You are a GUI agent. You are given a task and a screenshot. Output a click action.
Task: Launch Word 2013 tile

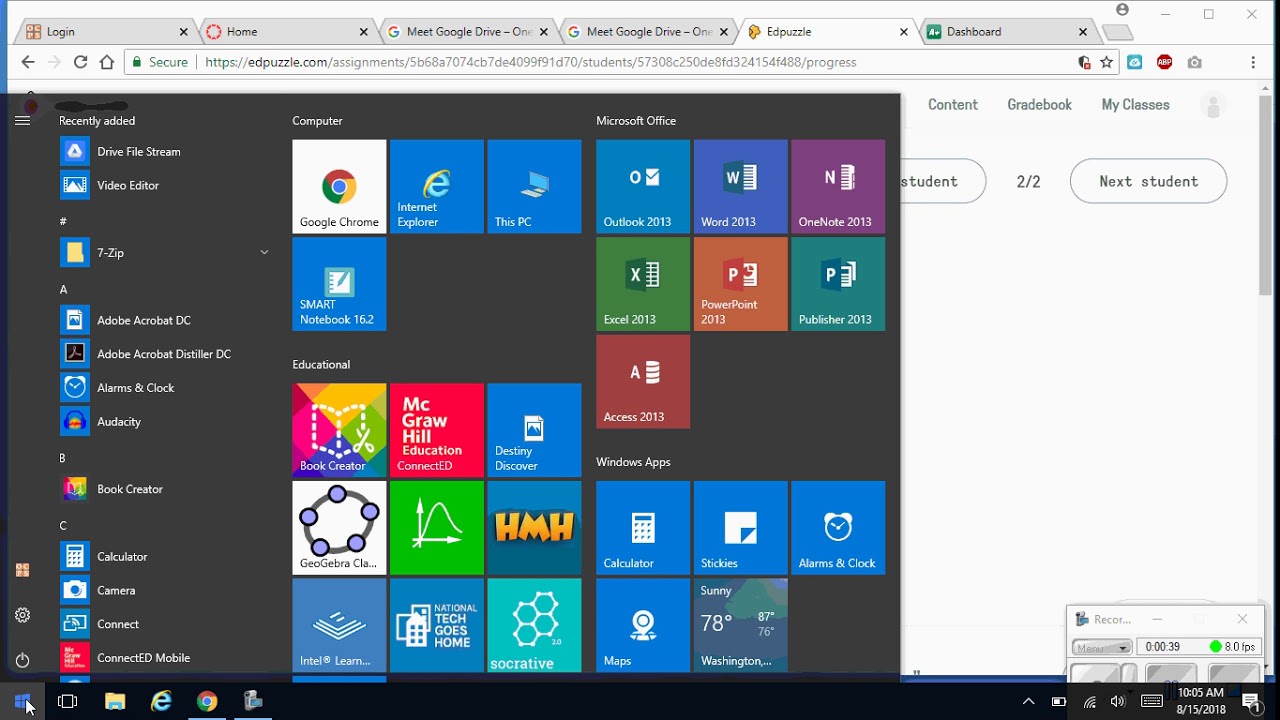740,186
